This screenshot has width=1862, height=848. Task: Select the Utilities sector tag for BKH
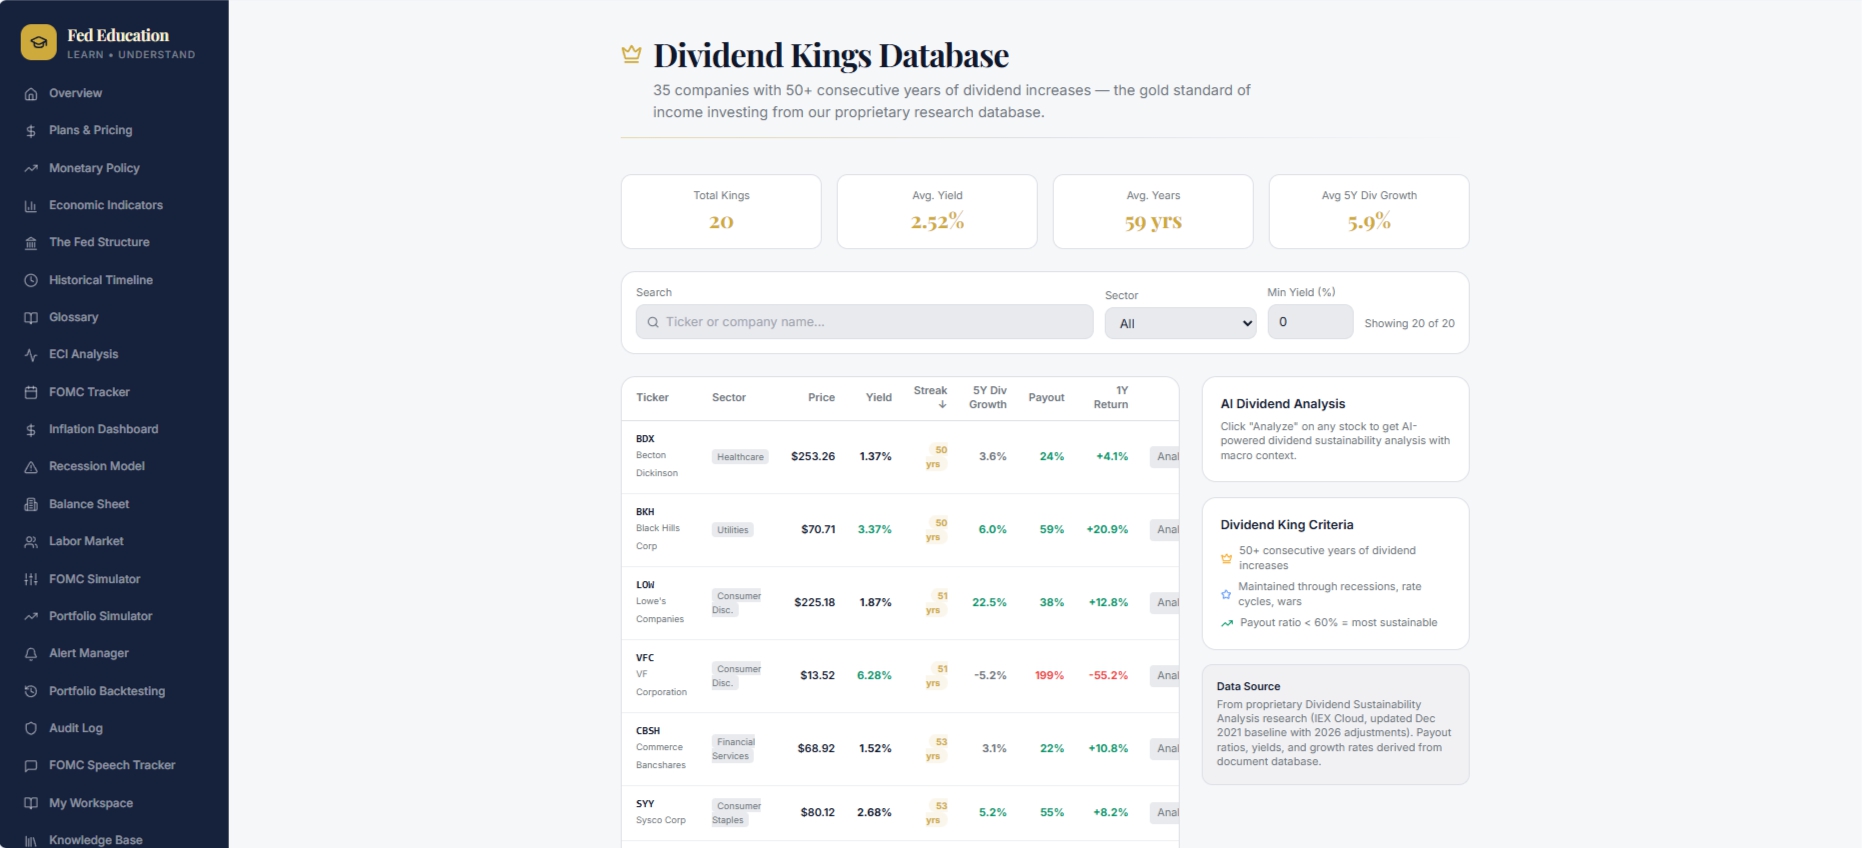[x=733, y=530]
